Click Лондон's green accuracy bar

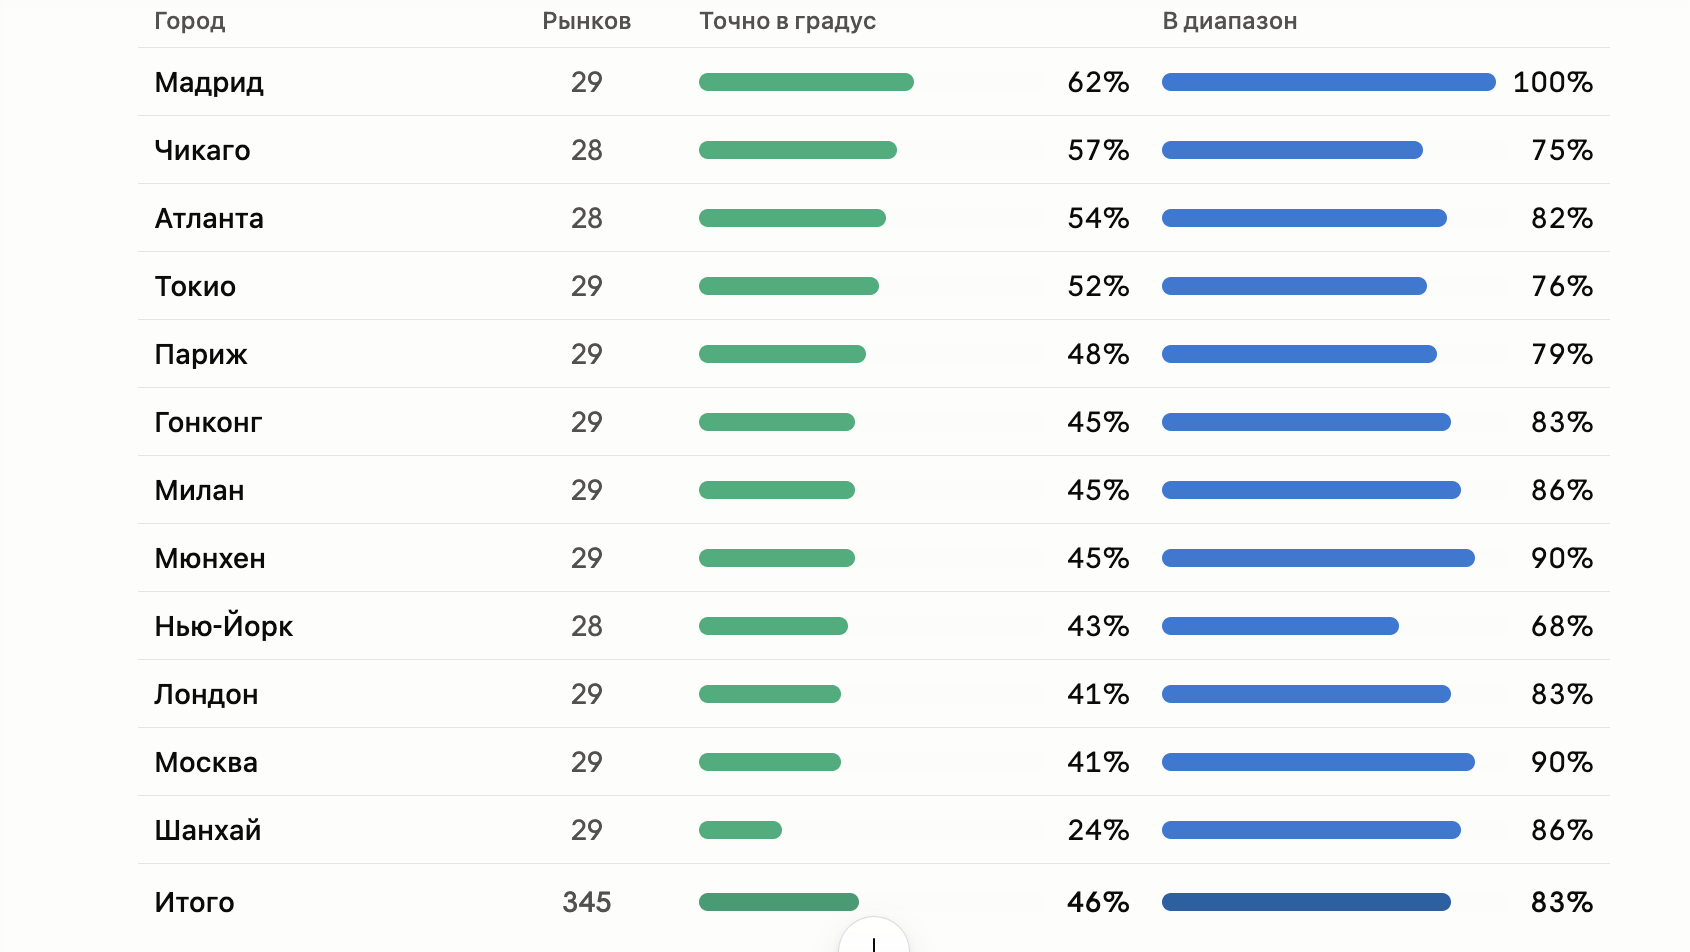[770, 694]
